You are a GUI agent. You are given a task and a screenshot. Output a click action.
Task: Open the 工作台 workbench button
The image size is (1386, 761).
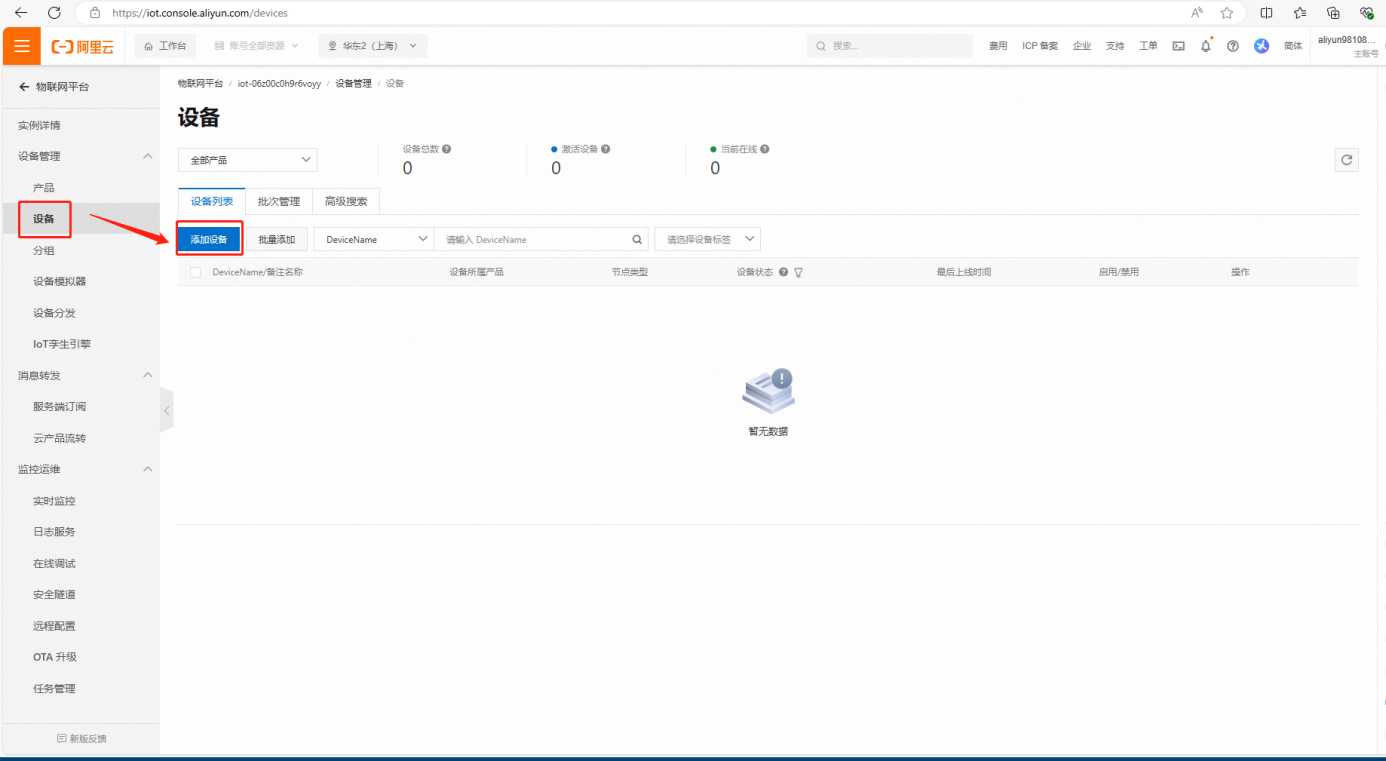(x=166, y=46)
